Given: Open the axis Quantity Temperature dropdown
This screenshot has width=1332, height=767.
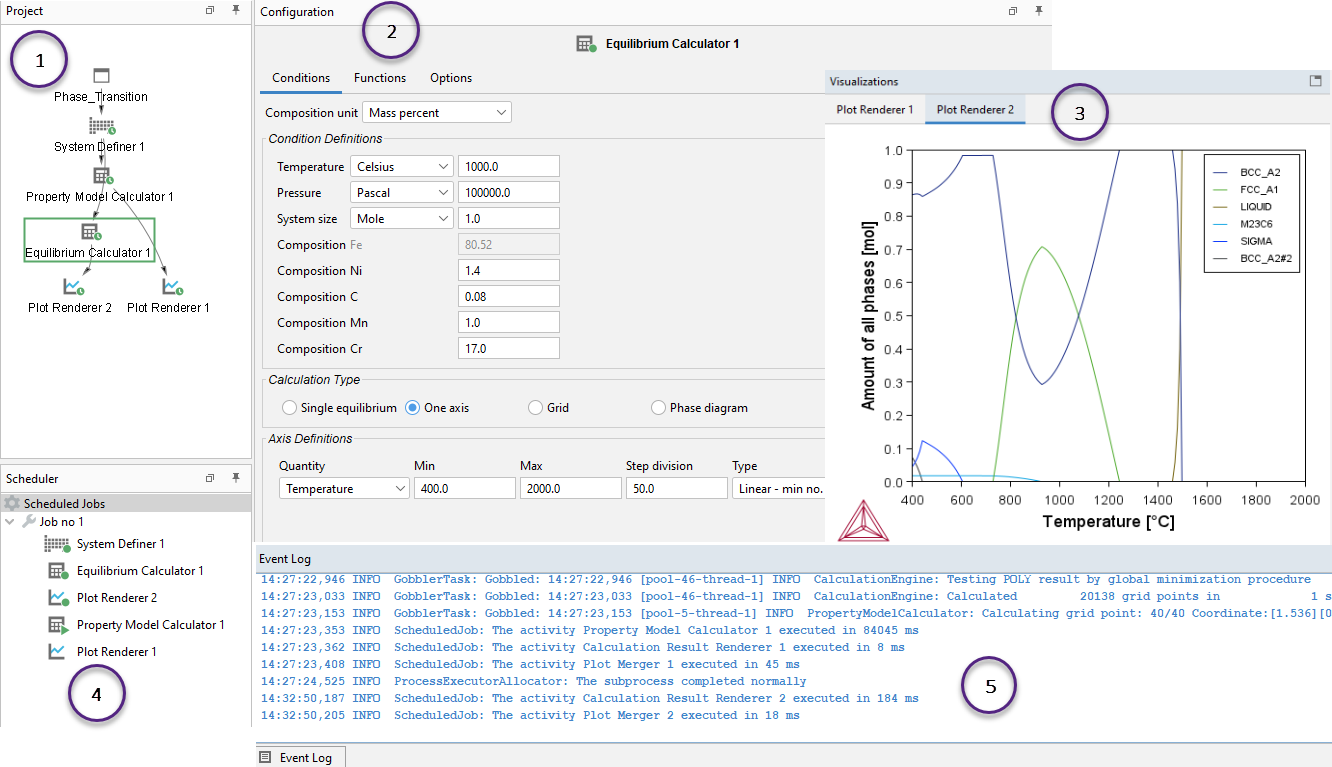Looking at the screenshot, I should click(x=345, y=489).
